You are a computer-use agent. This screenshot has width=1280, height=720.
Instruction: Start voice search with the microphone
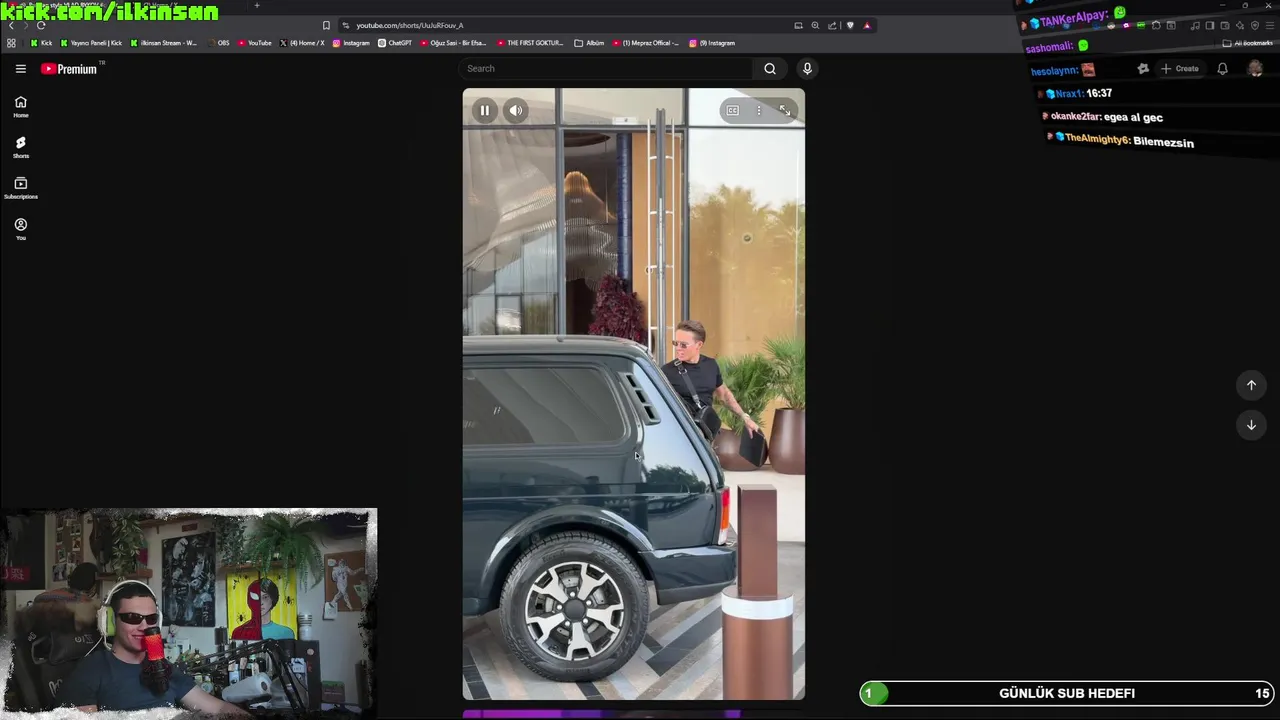[807, 68]
